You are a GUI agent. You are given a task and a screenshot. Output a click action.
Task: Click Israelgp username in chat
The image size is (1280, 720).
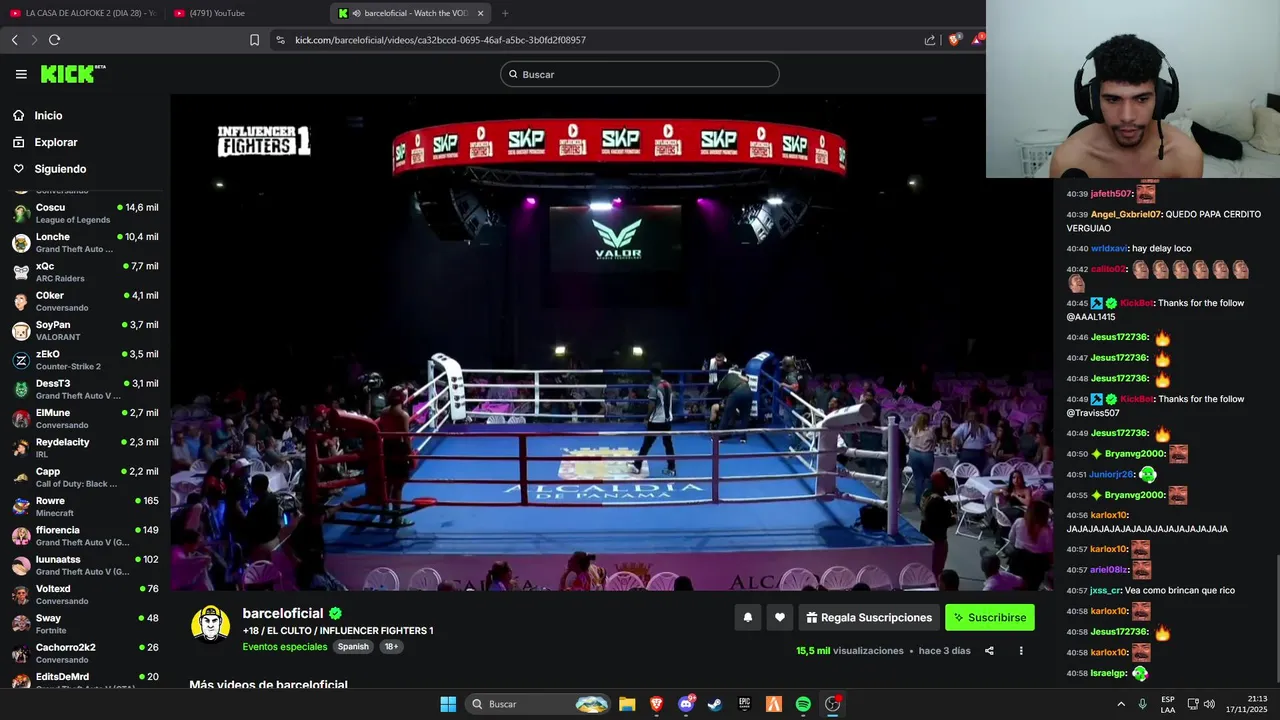point(1108,673)
